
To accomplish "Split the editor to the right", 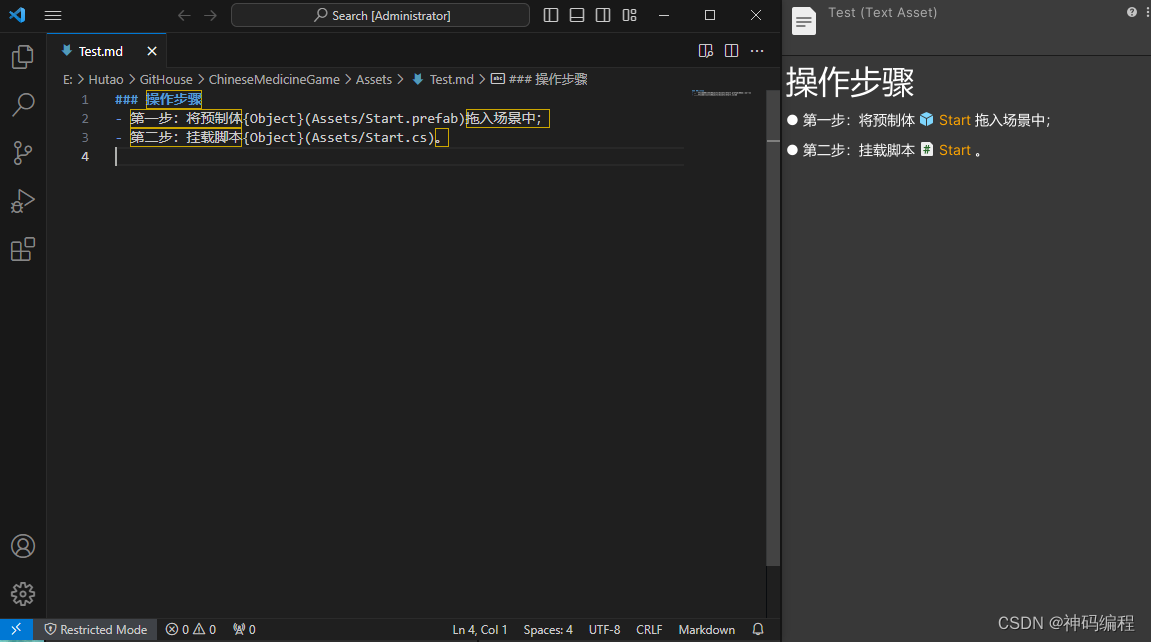I will pyautogui.click(x=731, y=51).
